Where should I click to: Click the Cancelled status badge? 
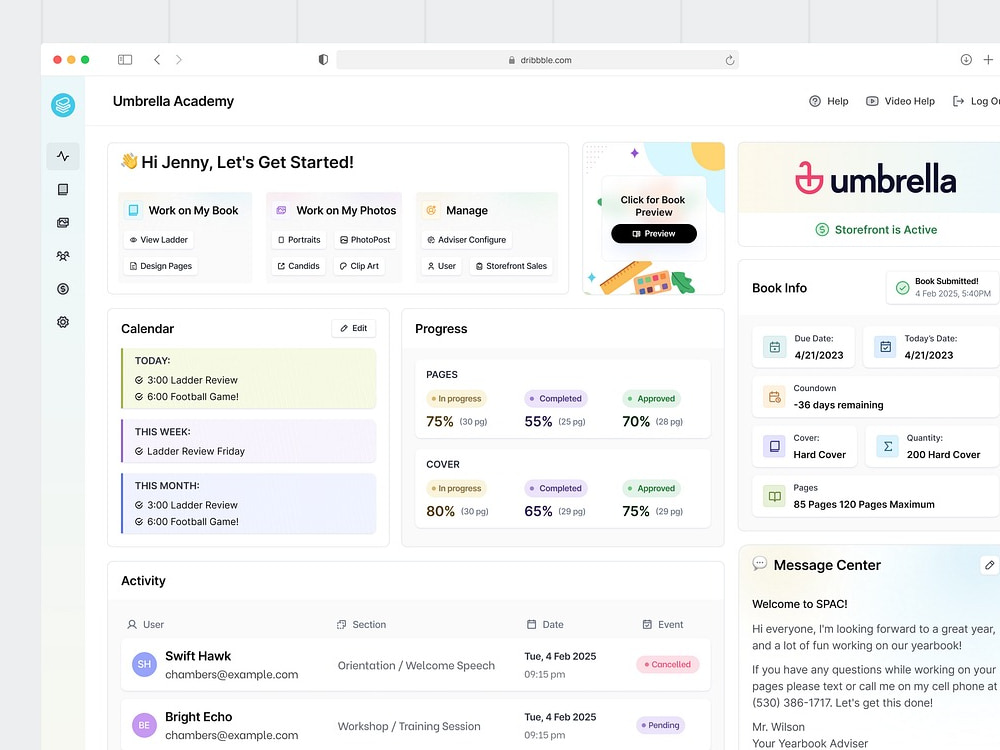(x=668, y=665)
